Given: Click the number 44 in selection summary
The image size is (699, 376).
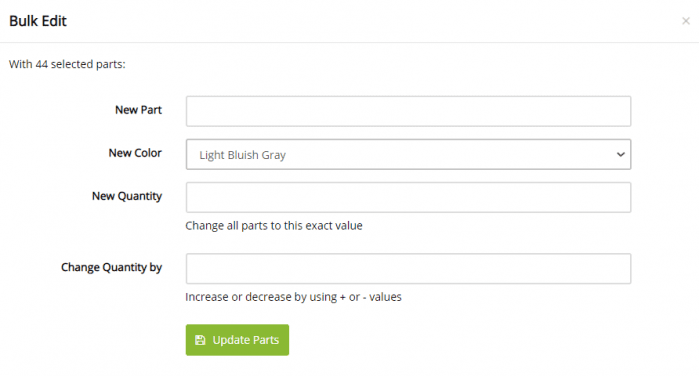Looking at the screenshot, I should [41, 64].
